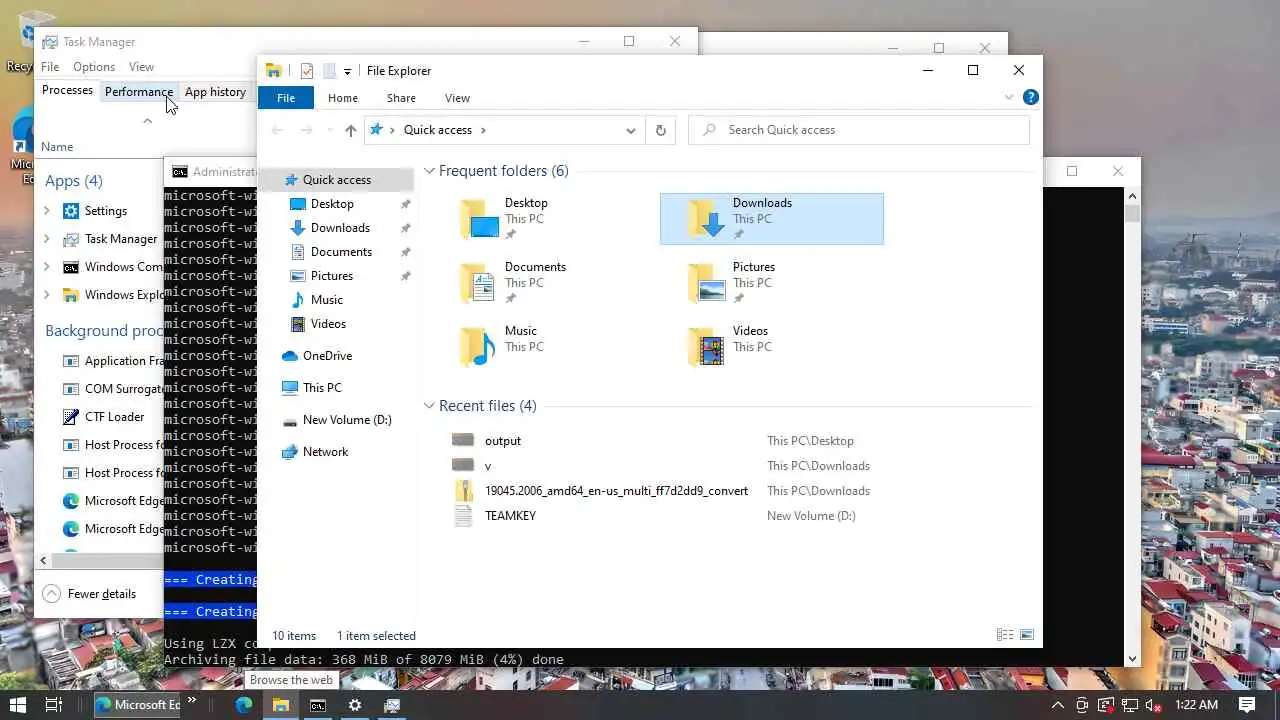Select the 19045.2006_amd64 convert archive file
1280x720 pixels.
point(616,491)
